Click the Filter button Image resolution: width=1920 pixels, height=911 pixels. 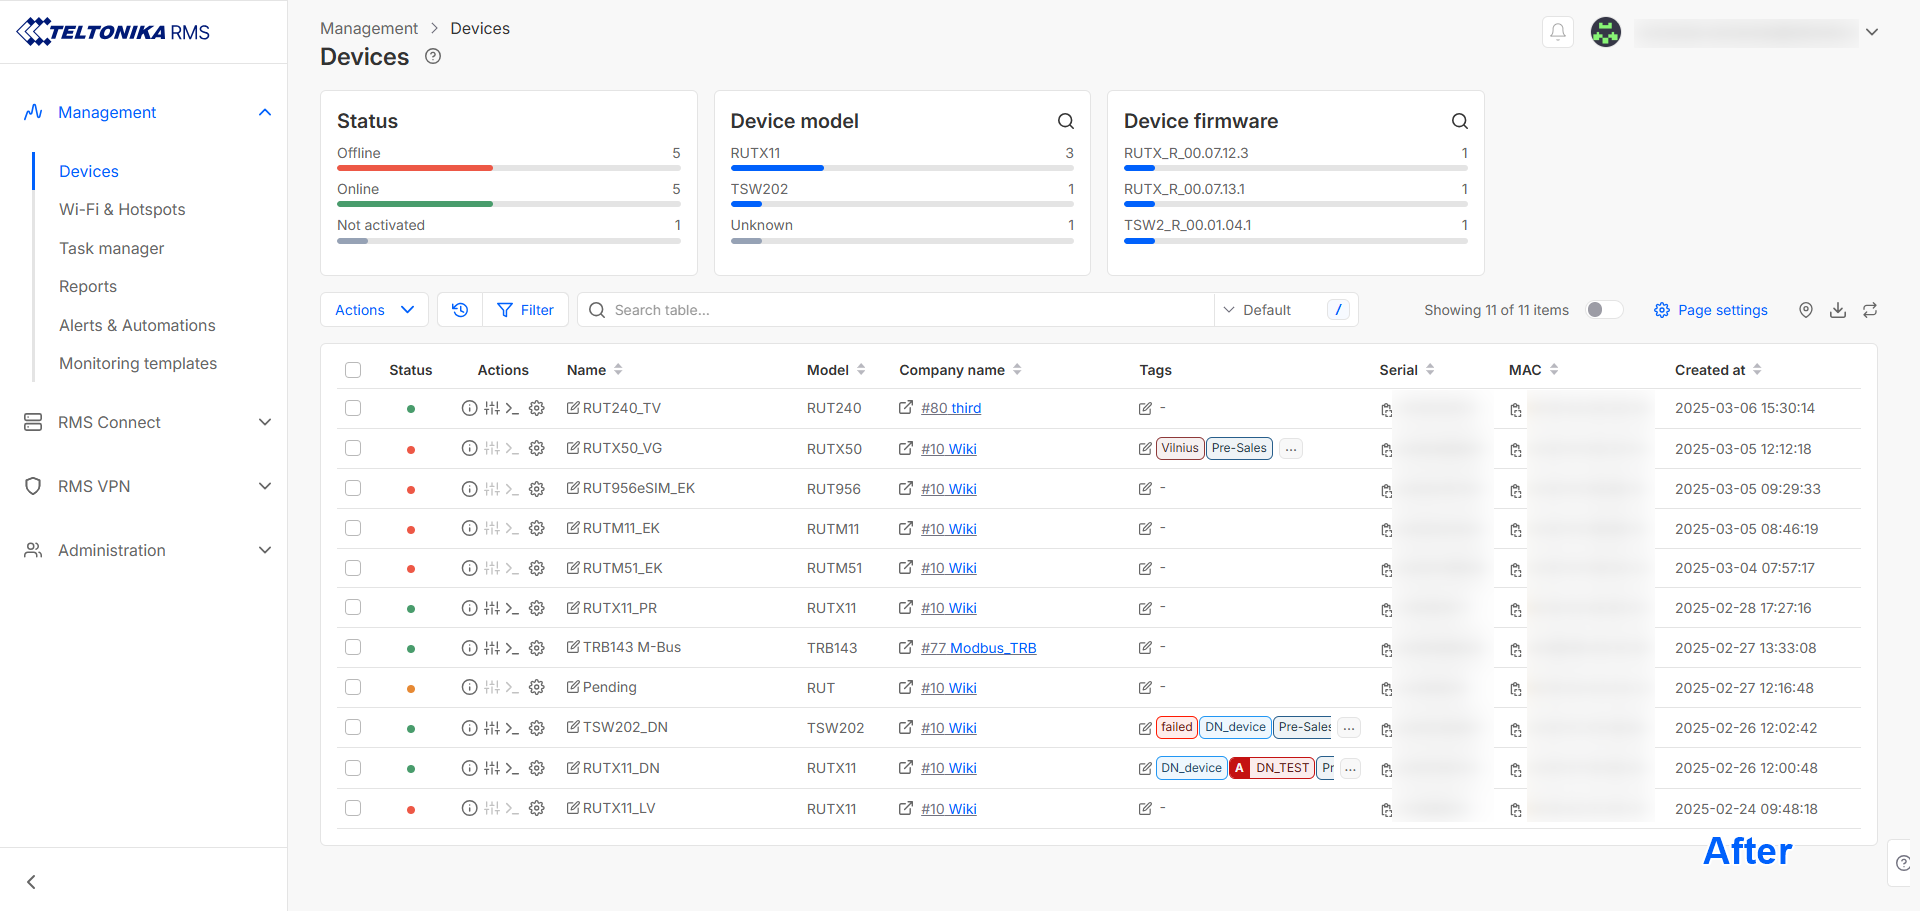(526, 310)
